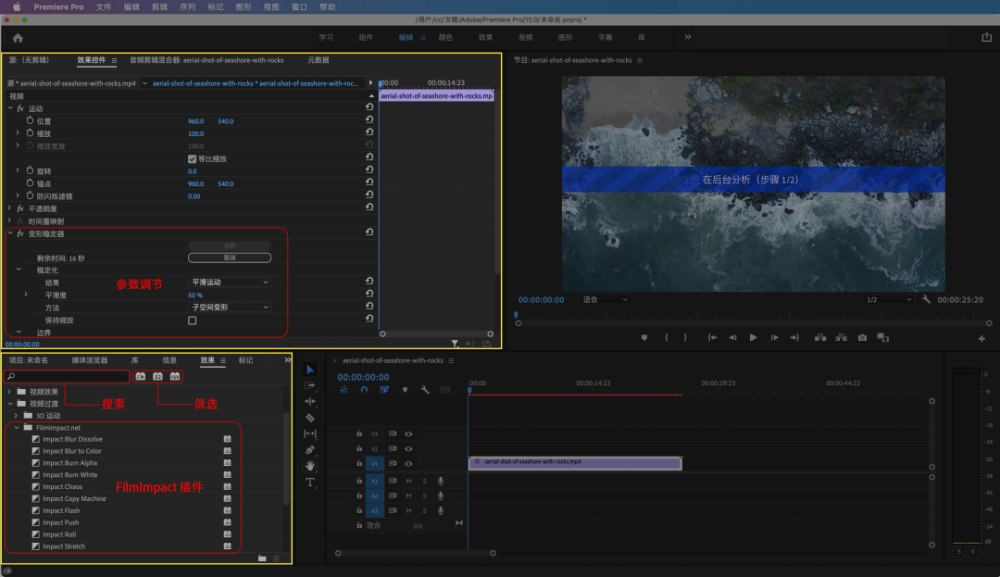The height and width of the screenshot is (577, 1000).
Task: Select the Pen tool
Action: 310,450
